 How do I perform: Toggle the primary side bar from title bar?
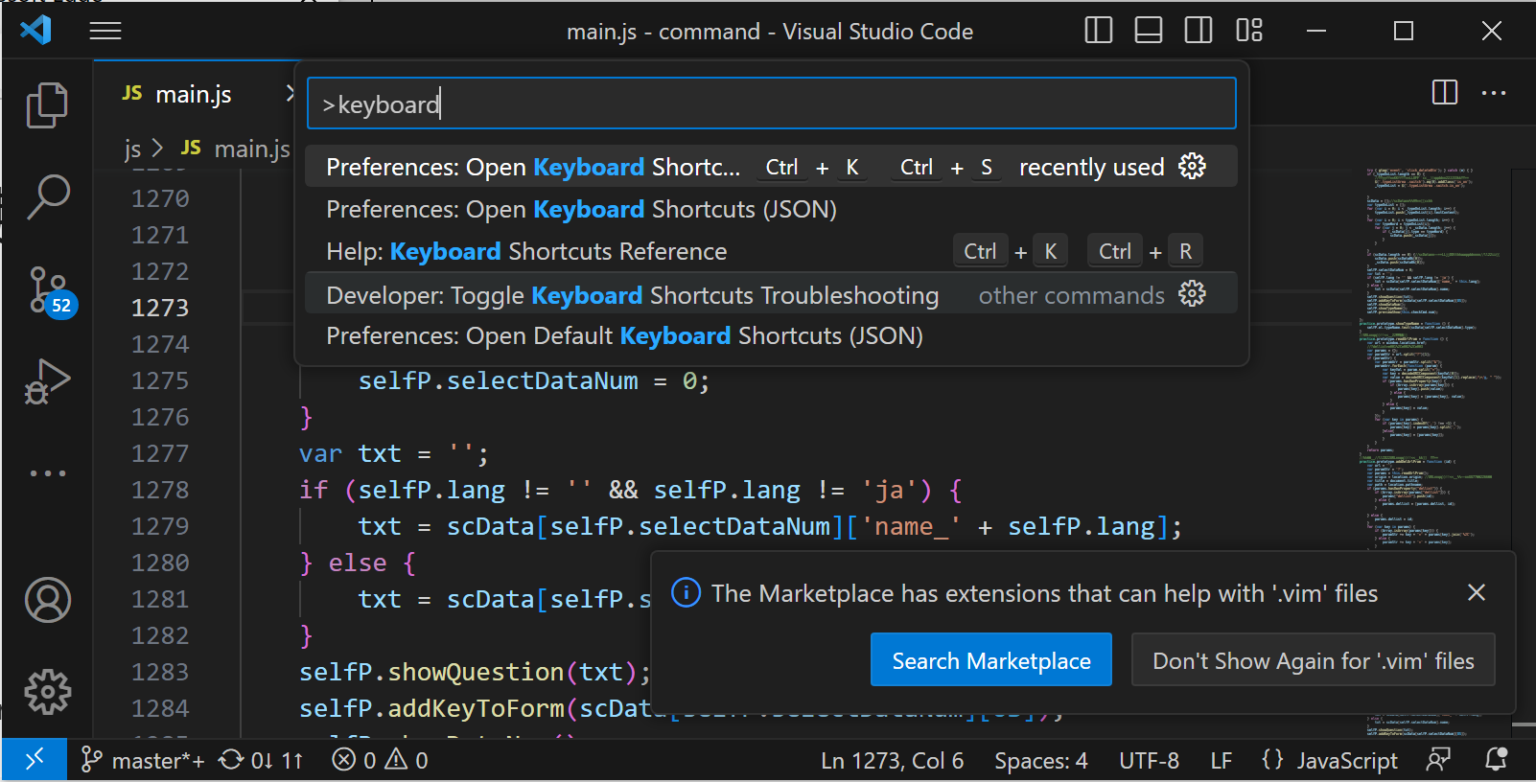1098,30
